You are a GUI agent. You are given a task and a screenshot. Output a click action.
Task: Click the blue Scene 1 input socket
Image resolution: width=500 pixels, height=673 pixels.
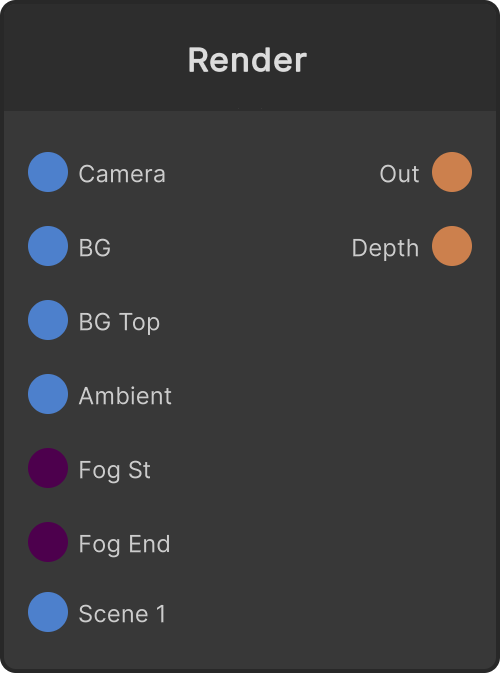click(48, 612)
